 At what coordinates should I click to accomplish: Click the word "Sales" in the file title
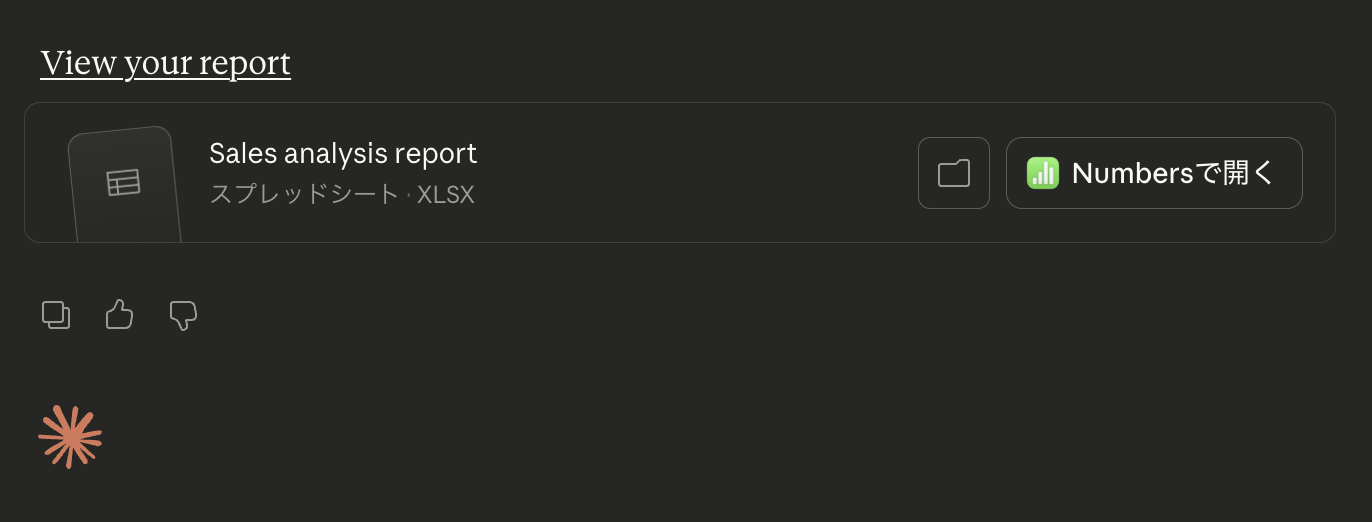coord(242,154)
